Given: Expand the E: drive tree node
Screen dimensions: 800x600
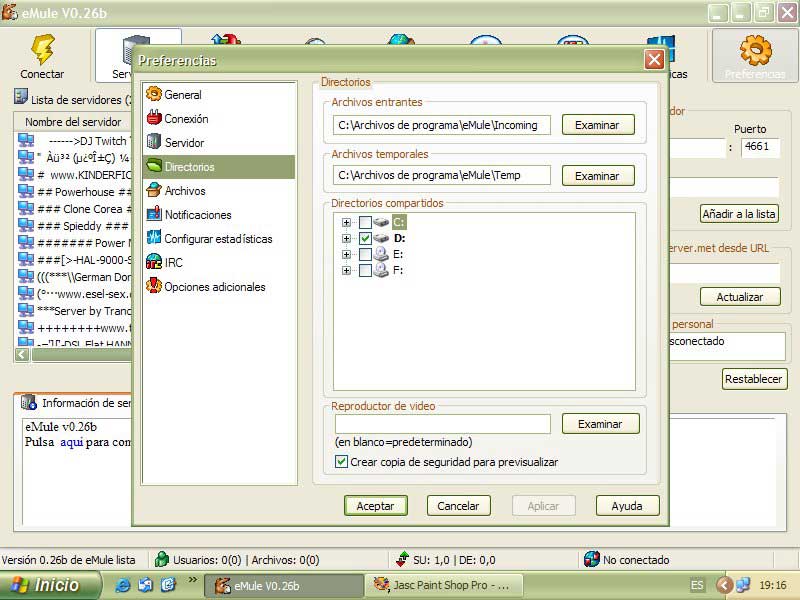Looking at the screenshot, I should coord(346,254).
